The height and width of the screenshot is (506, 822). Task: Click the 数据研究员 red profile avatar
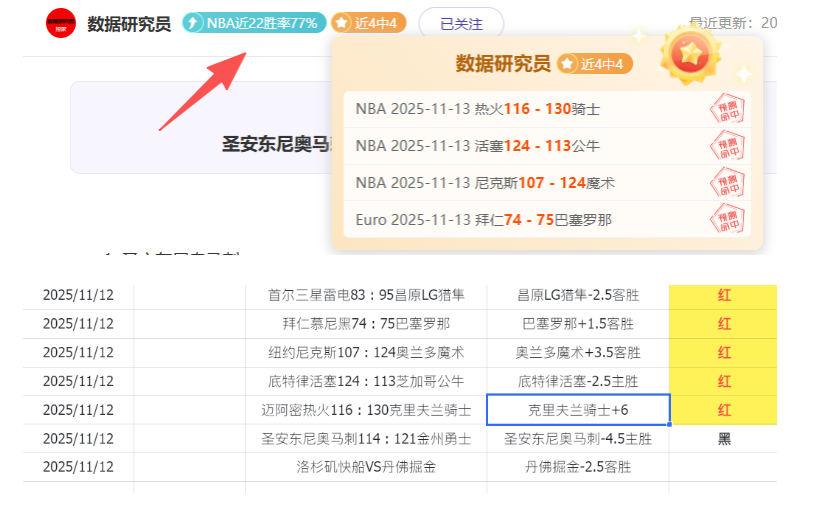61,23
